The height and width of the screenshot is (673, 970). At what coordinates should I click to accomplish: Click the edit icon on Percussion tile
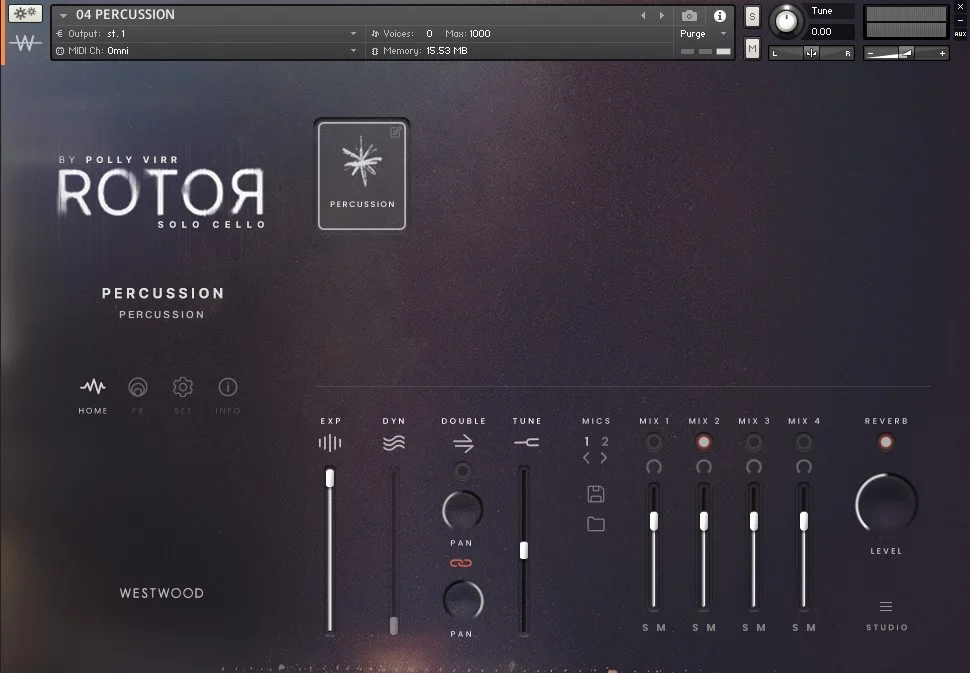point(395,132)
